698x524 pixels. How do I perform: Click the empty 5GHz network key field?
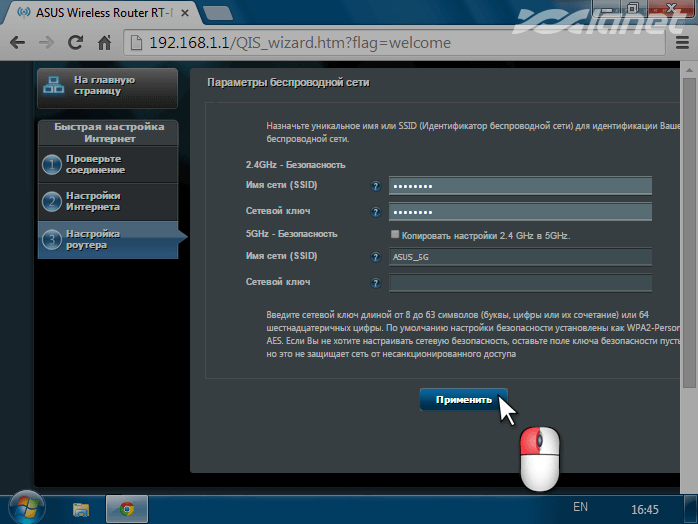click(520, 283)
